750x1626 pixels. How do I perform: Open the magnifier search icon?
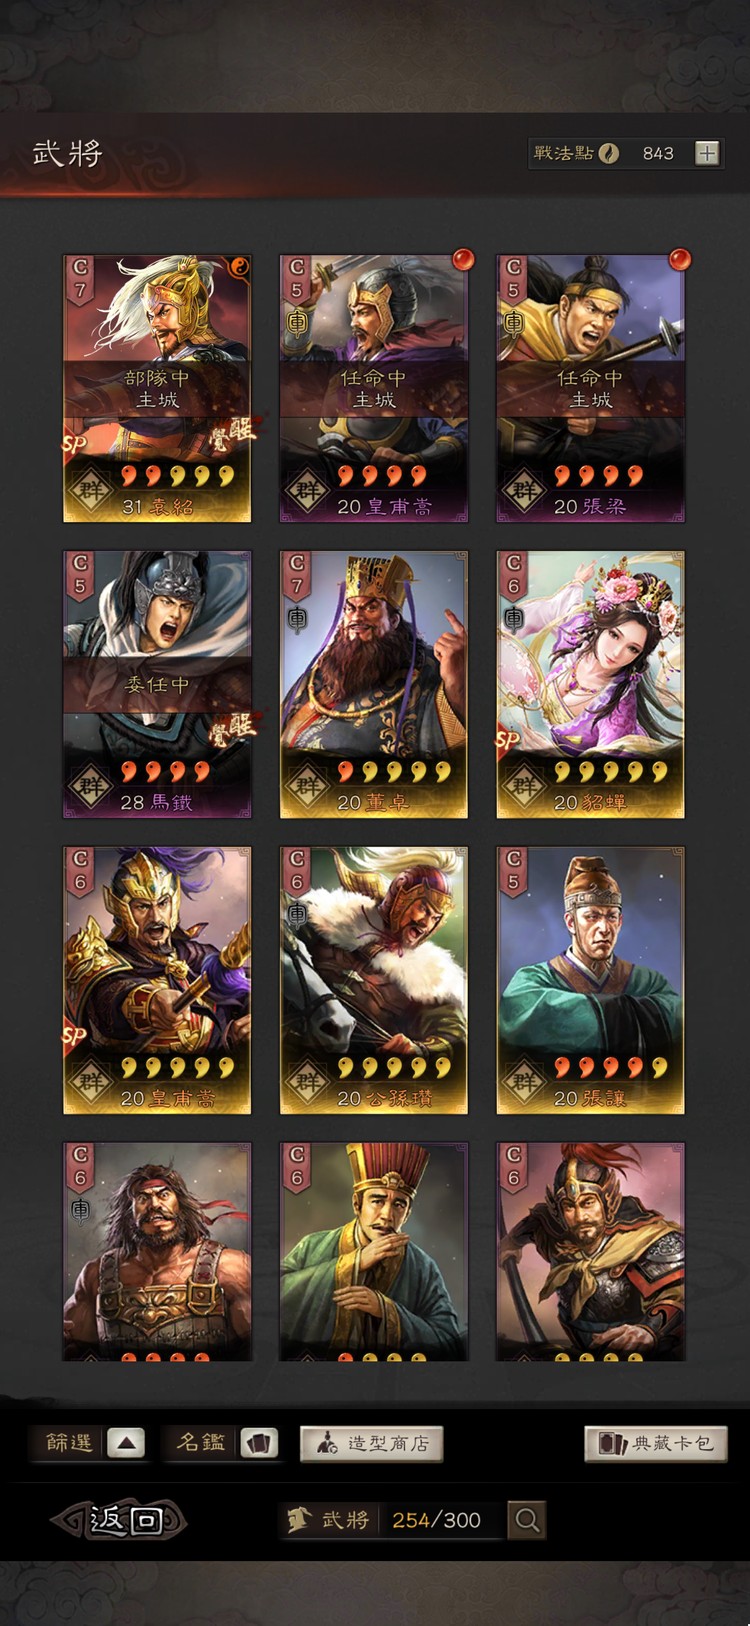[527, 1520]
